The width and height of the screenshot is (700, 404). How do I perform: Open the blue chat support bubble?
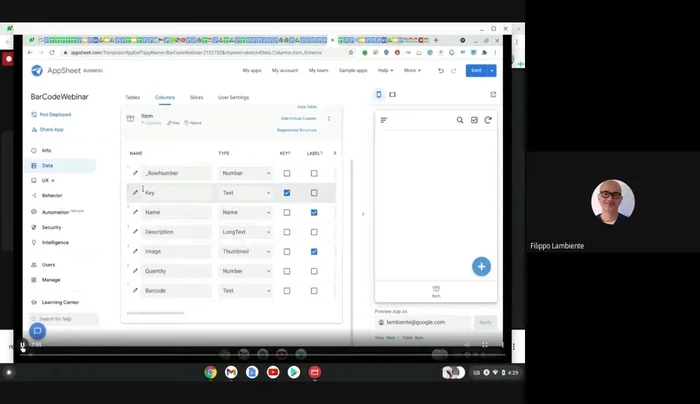click(x=37, y=331)
